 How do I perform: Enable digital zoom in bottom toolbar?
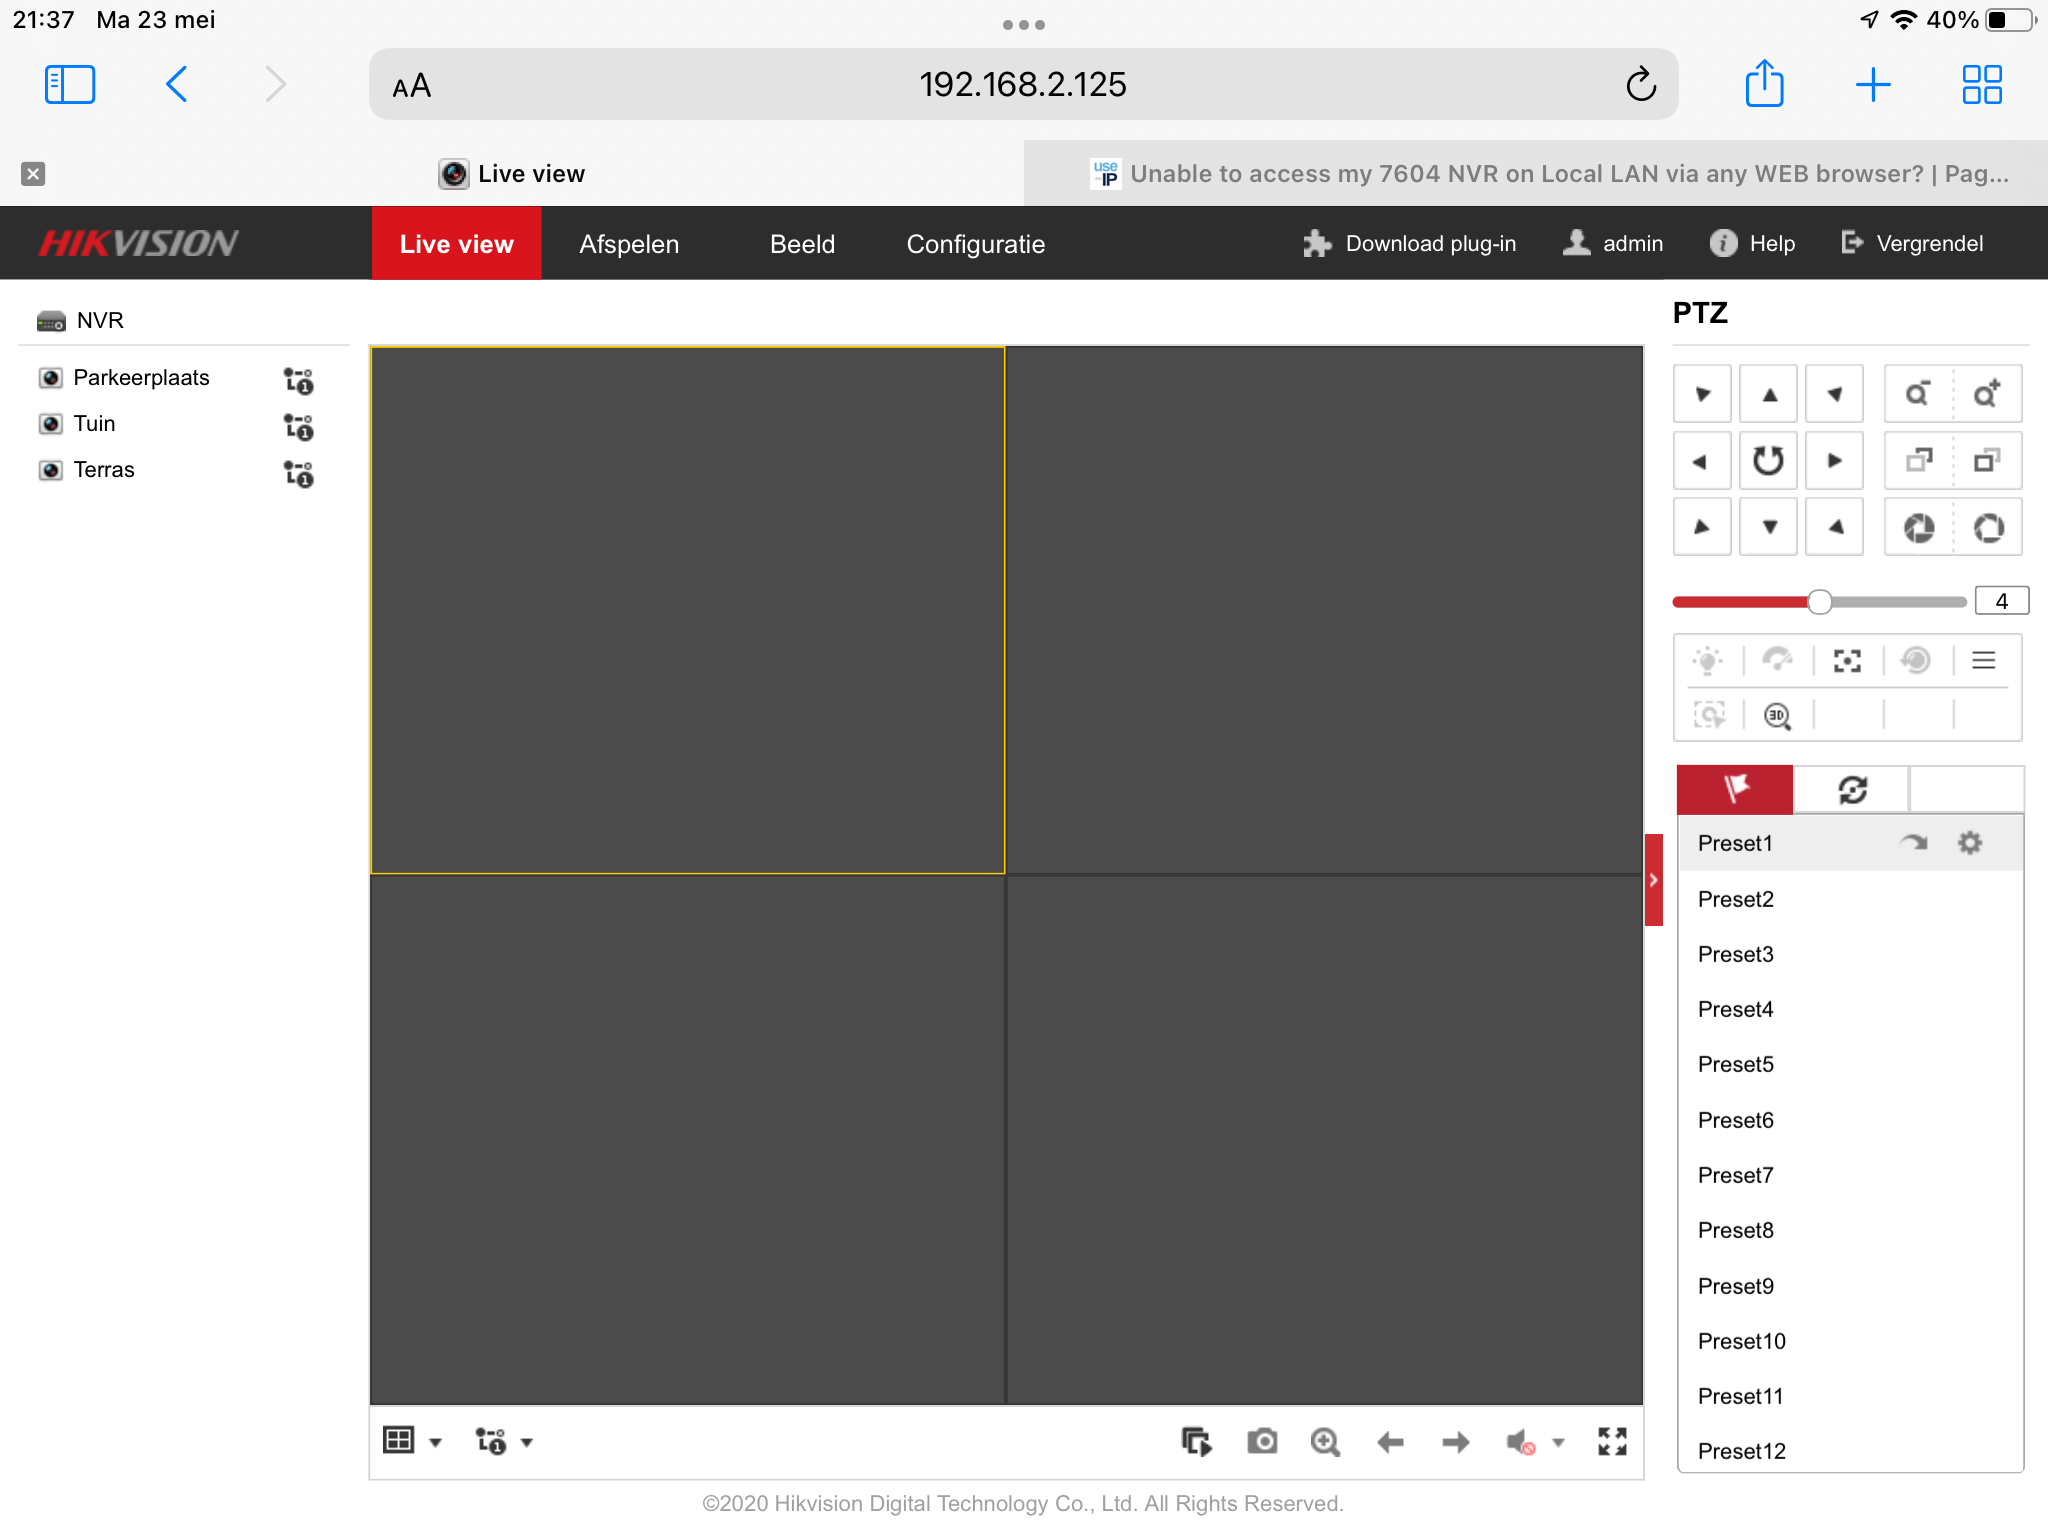[1325, 1441]
